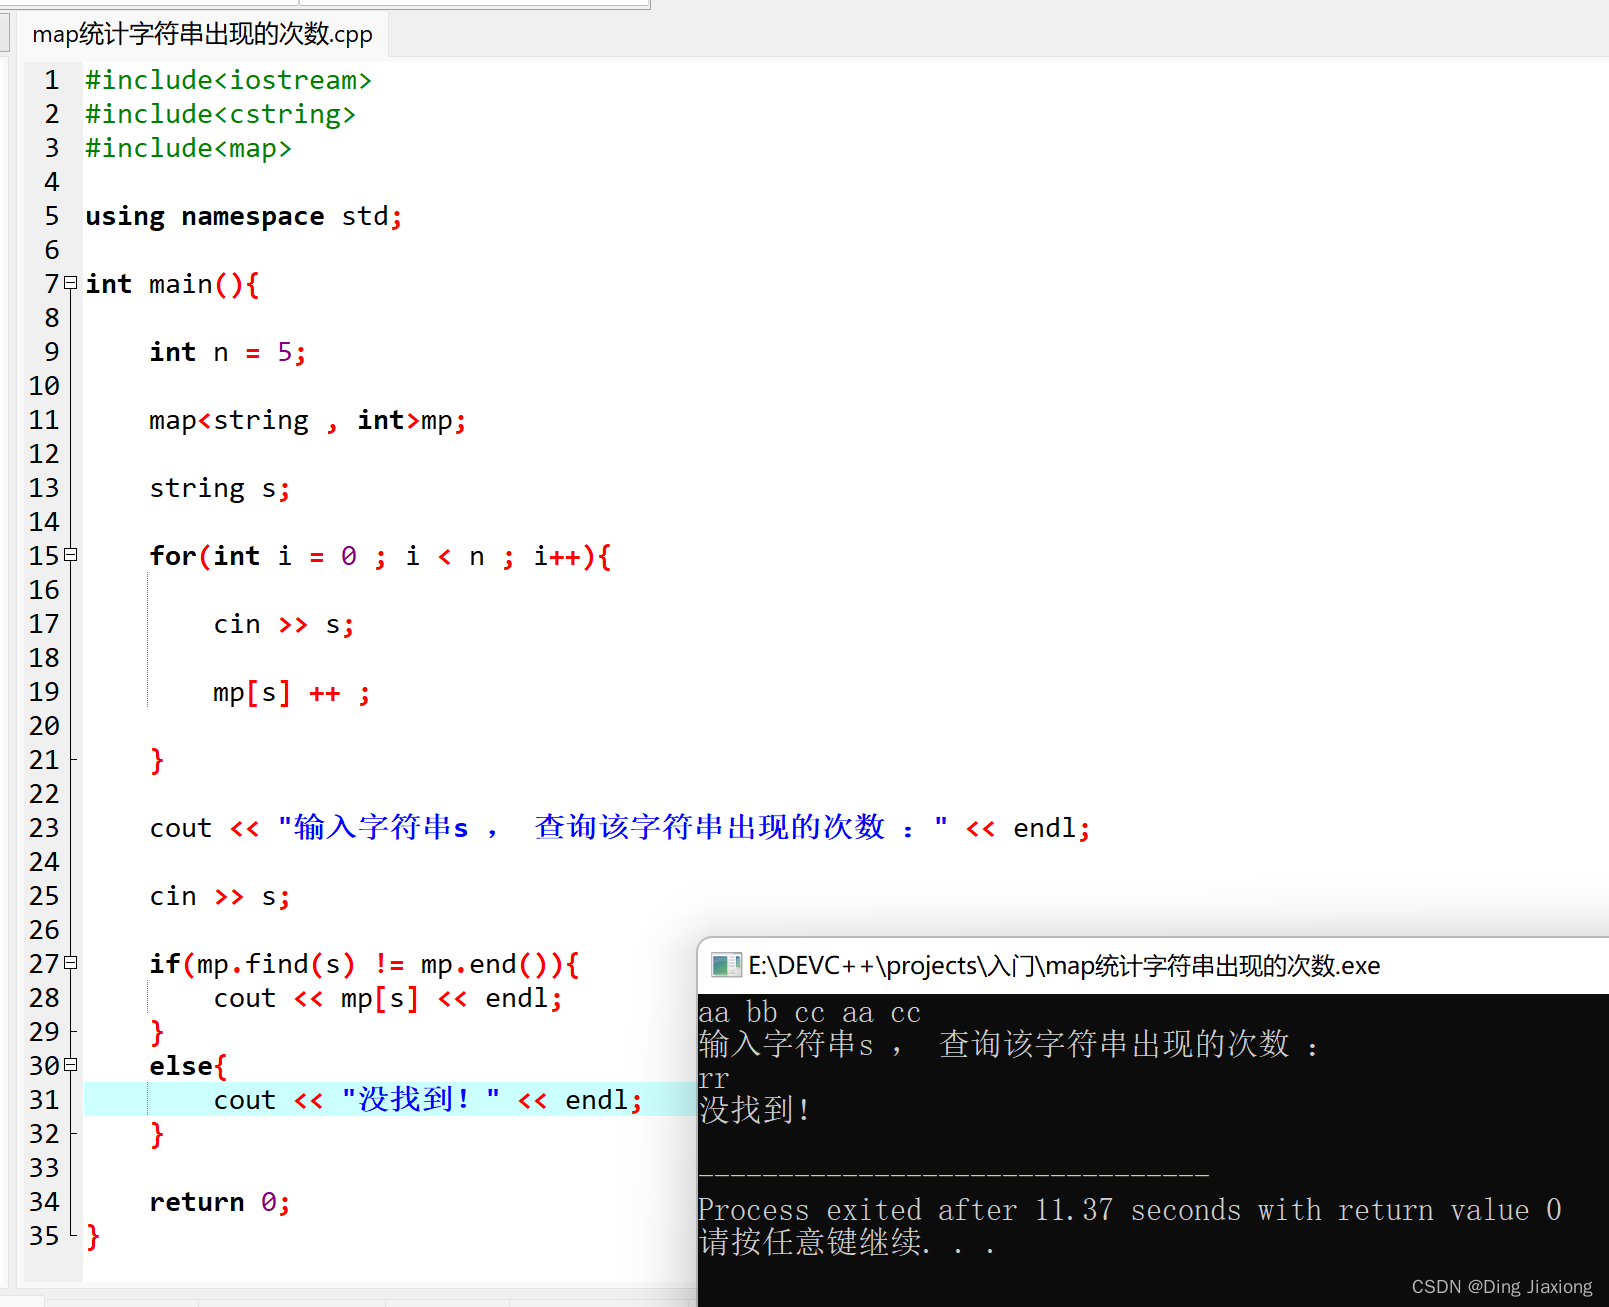Viewport: 1609px width, 1307px height.
Task: Click the fold icon beside the else block
Action: [69, 1065]
